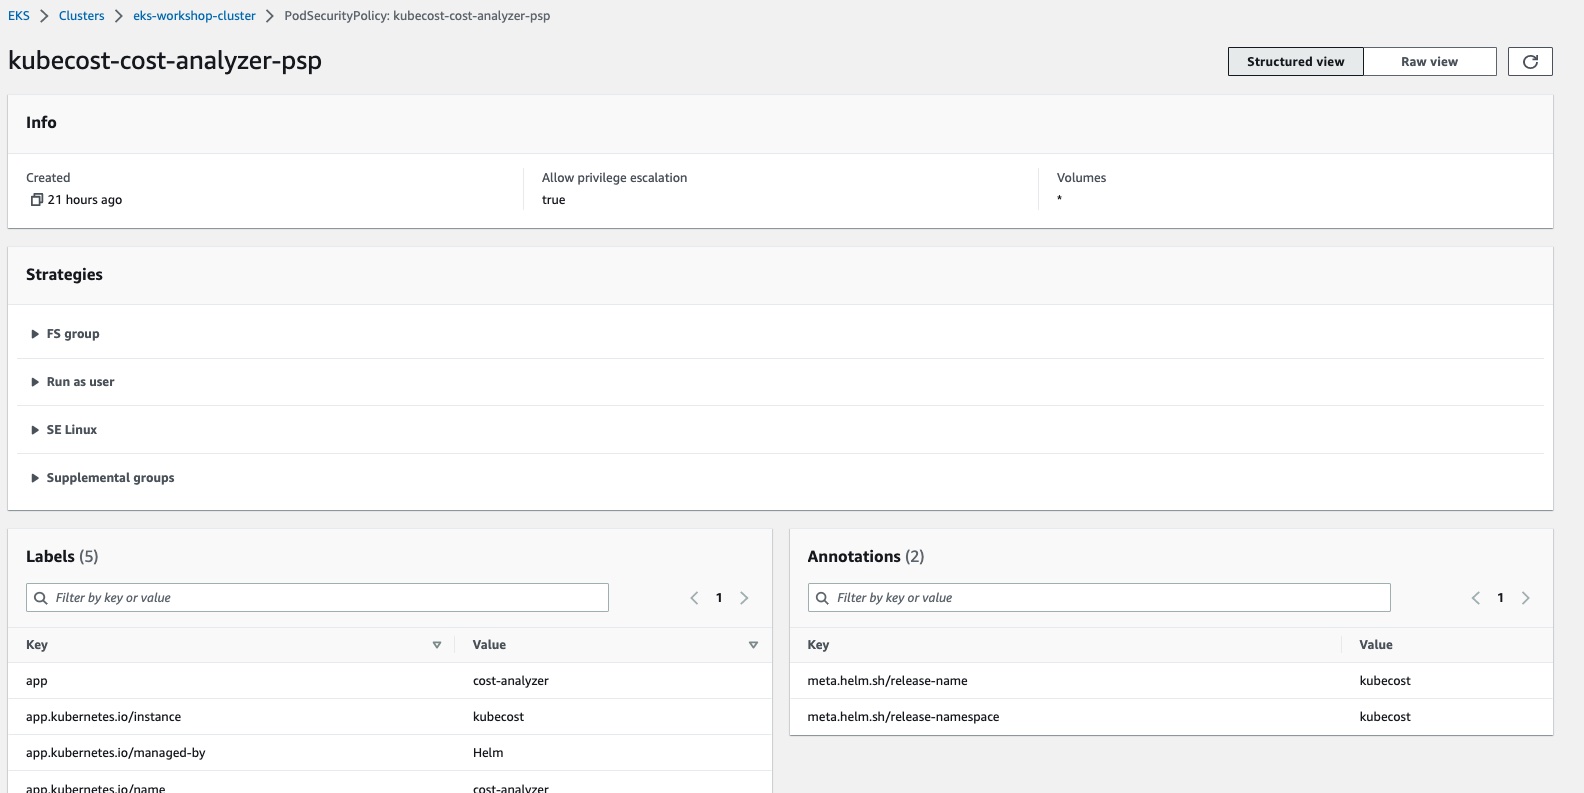Screen dimensions: 1584x793
Task: Go to next Labels page arrow
Action: tap(744, 598)
